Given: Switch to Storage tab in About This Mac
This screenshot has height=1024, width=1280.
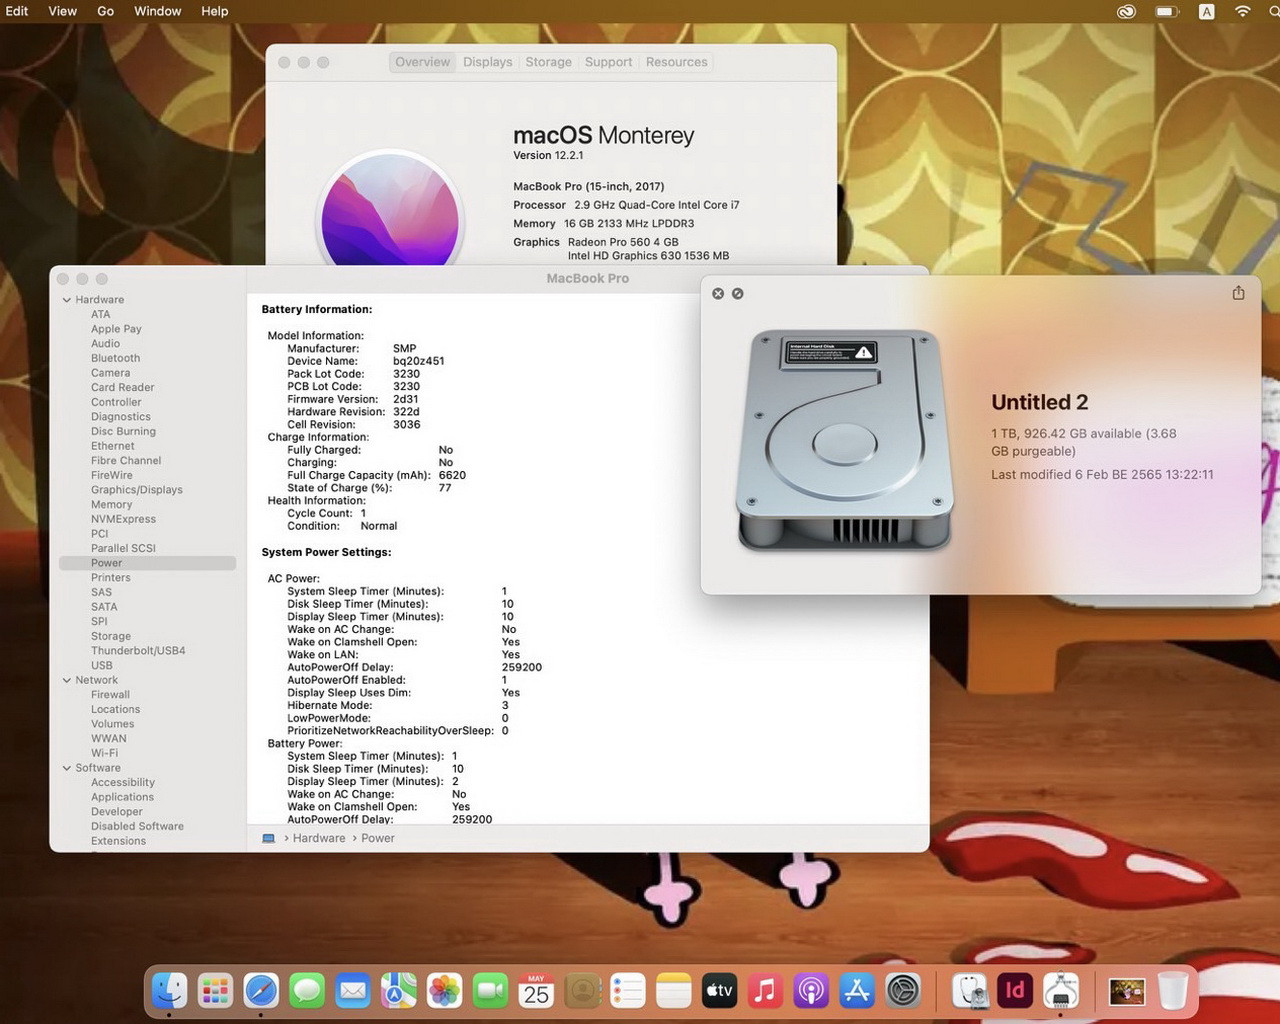Looking at the screenshot, I should [x=549, y=62].
